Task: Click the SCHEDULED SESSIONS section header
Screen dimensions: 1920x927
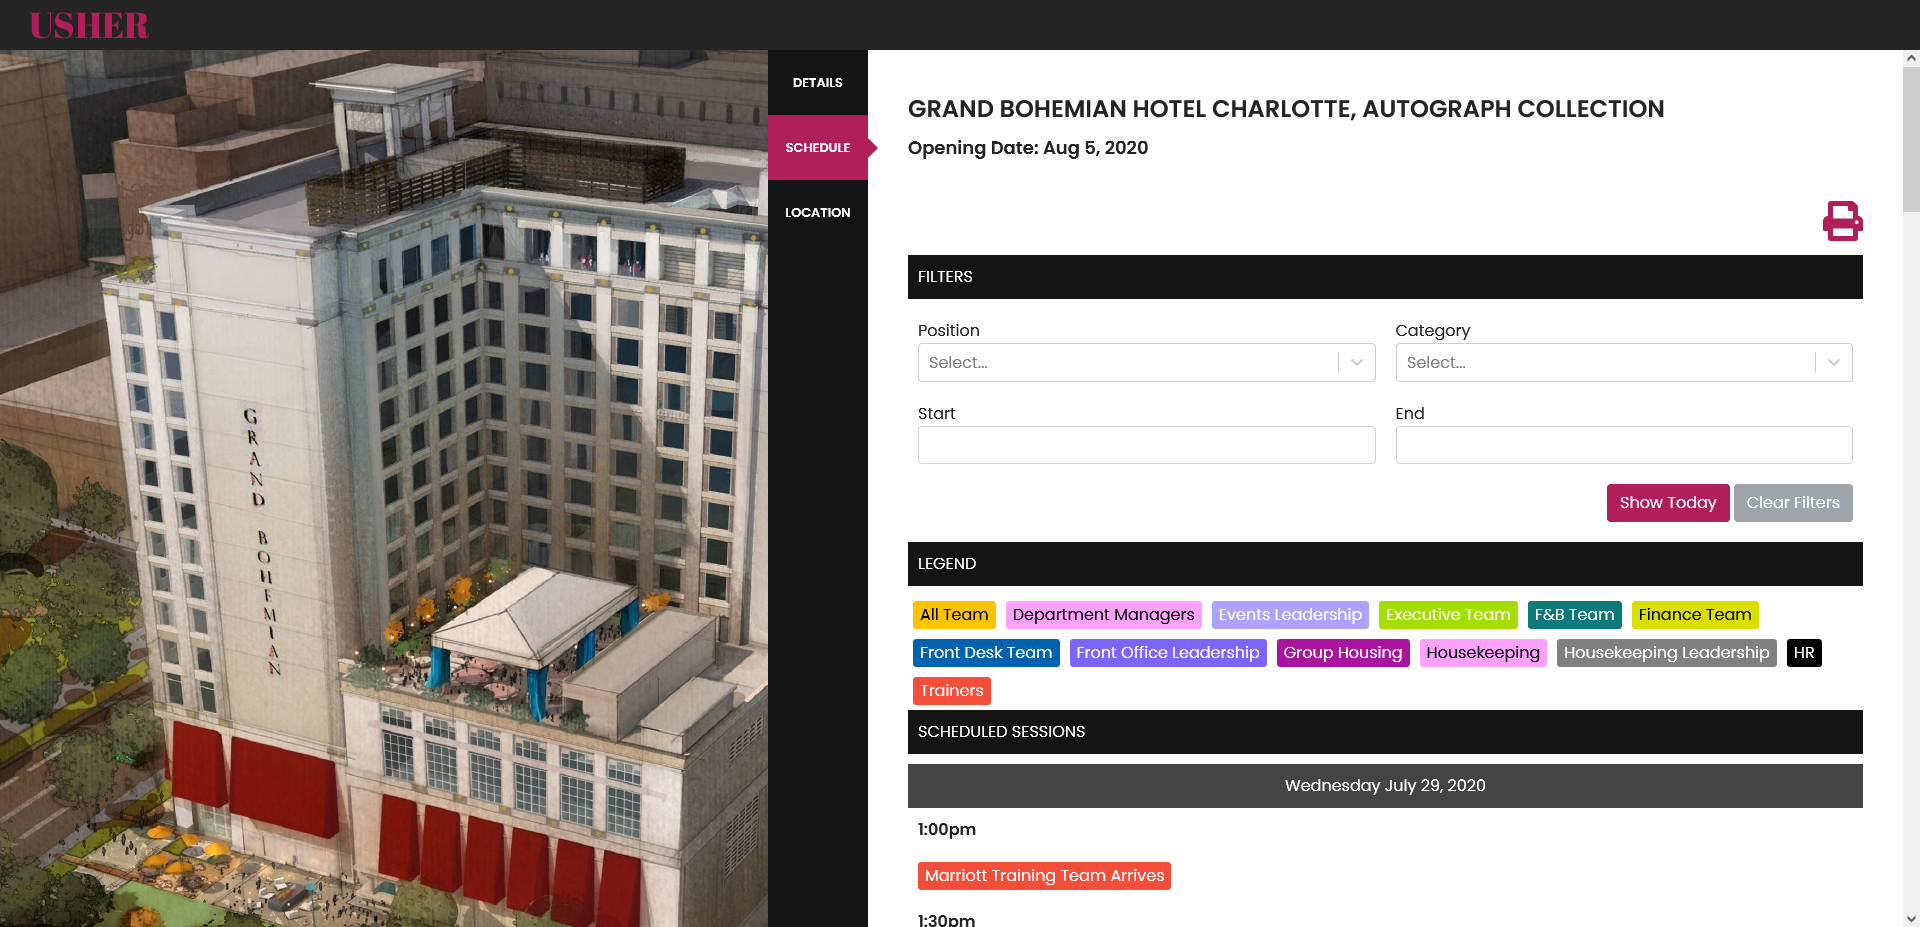Action: [x=1385, y=732]
